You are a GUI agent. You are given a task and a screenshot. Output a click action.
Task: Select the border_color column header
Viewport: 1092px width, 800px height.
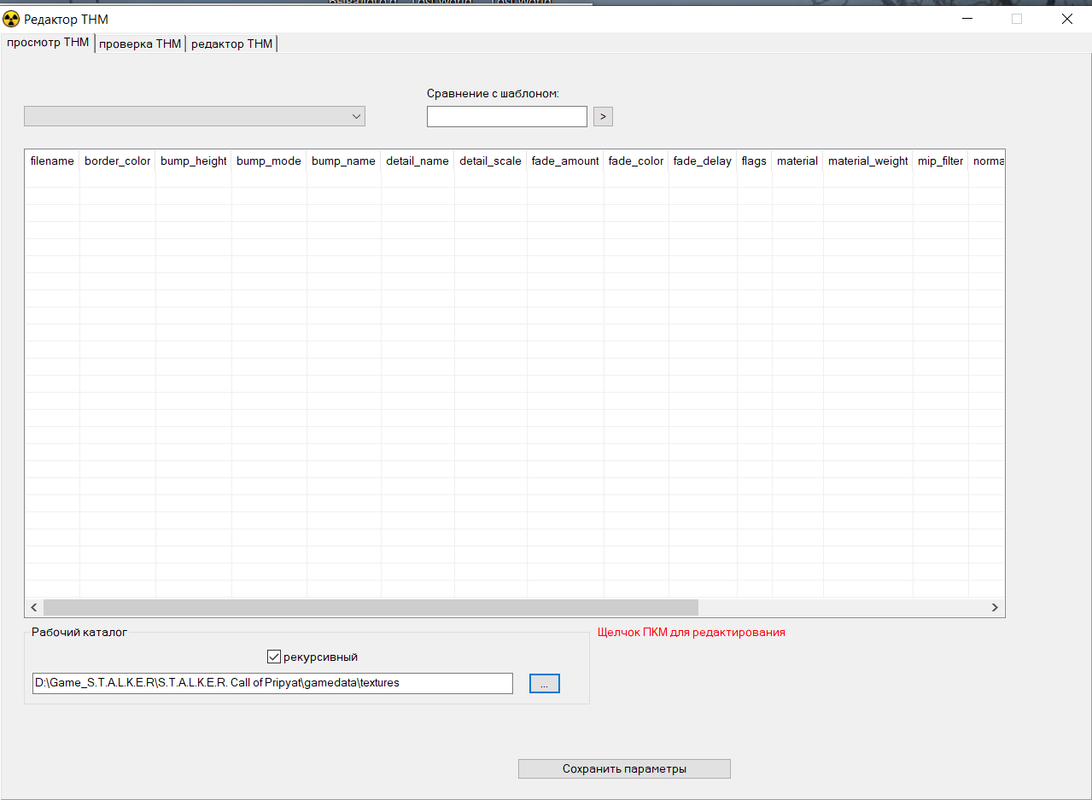(x=118, y=161)
